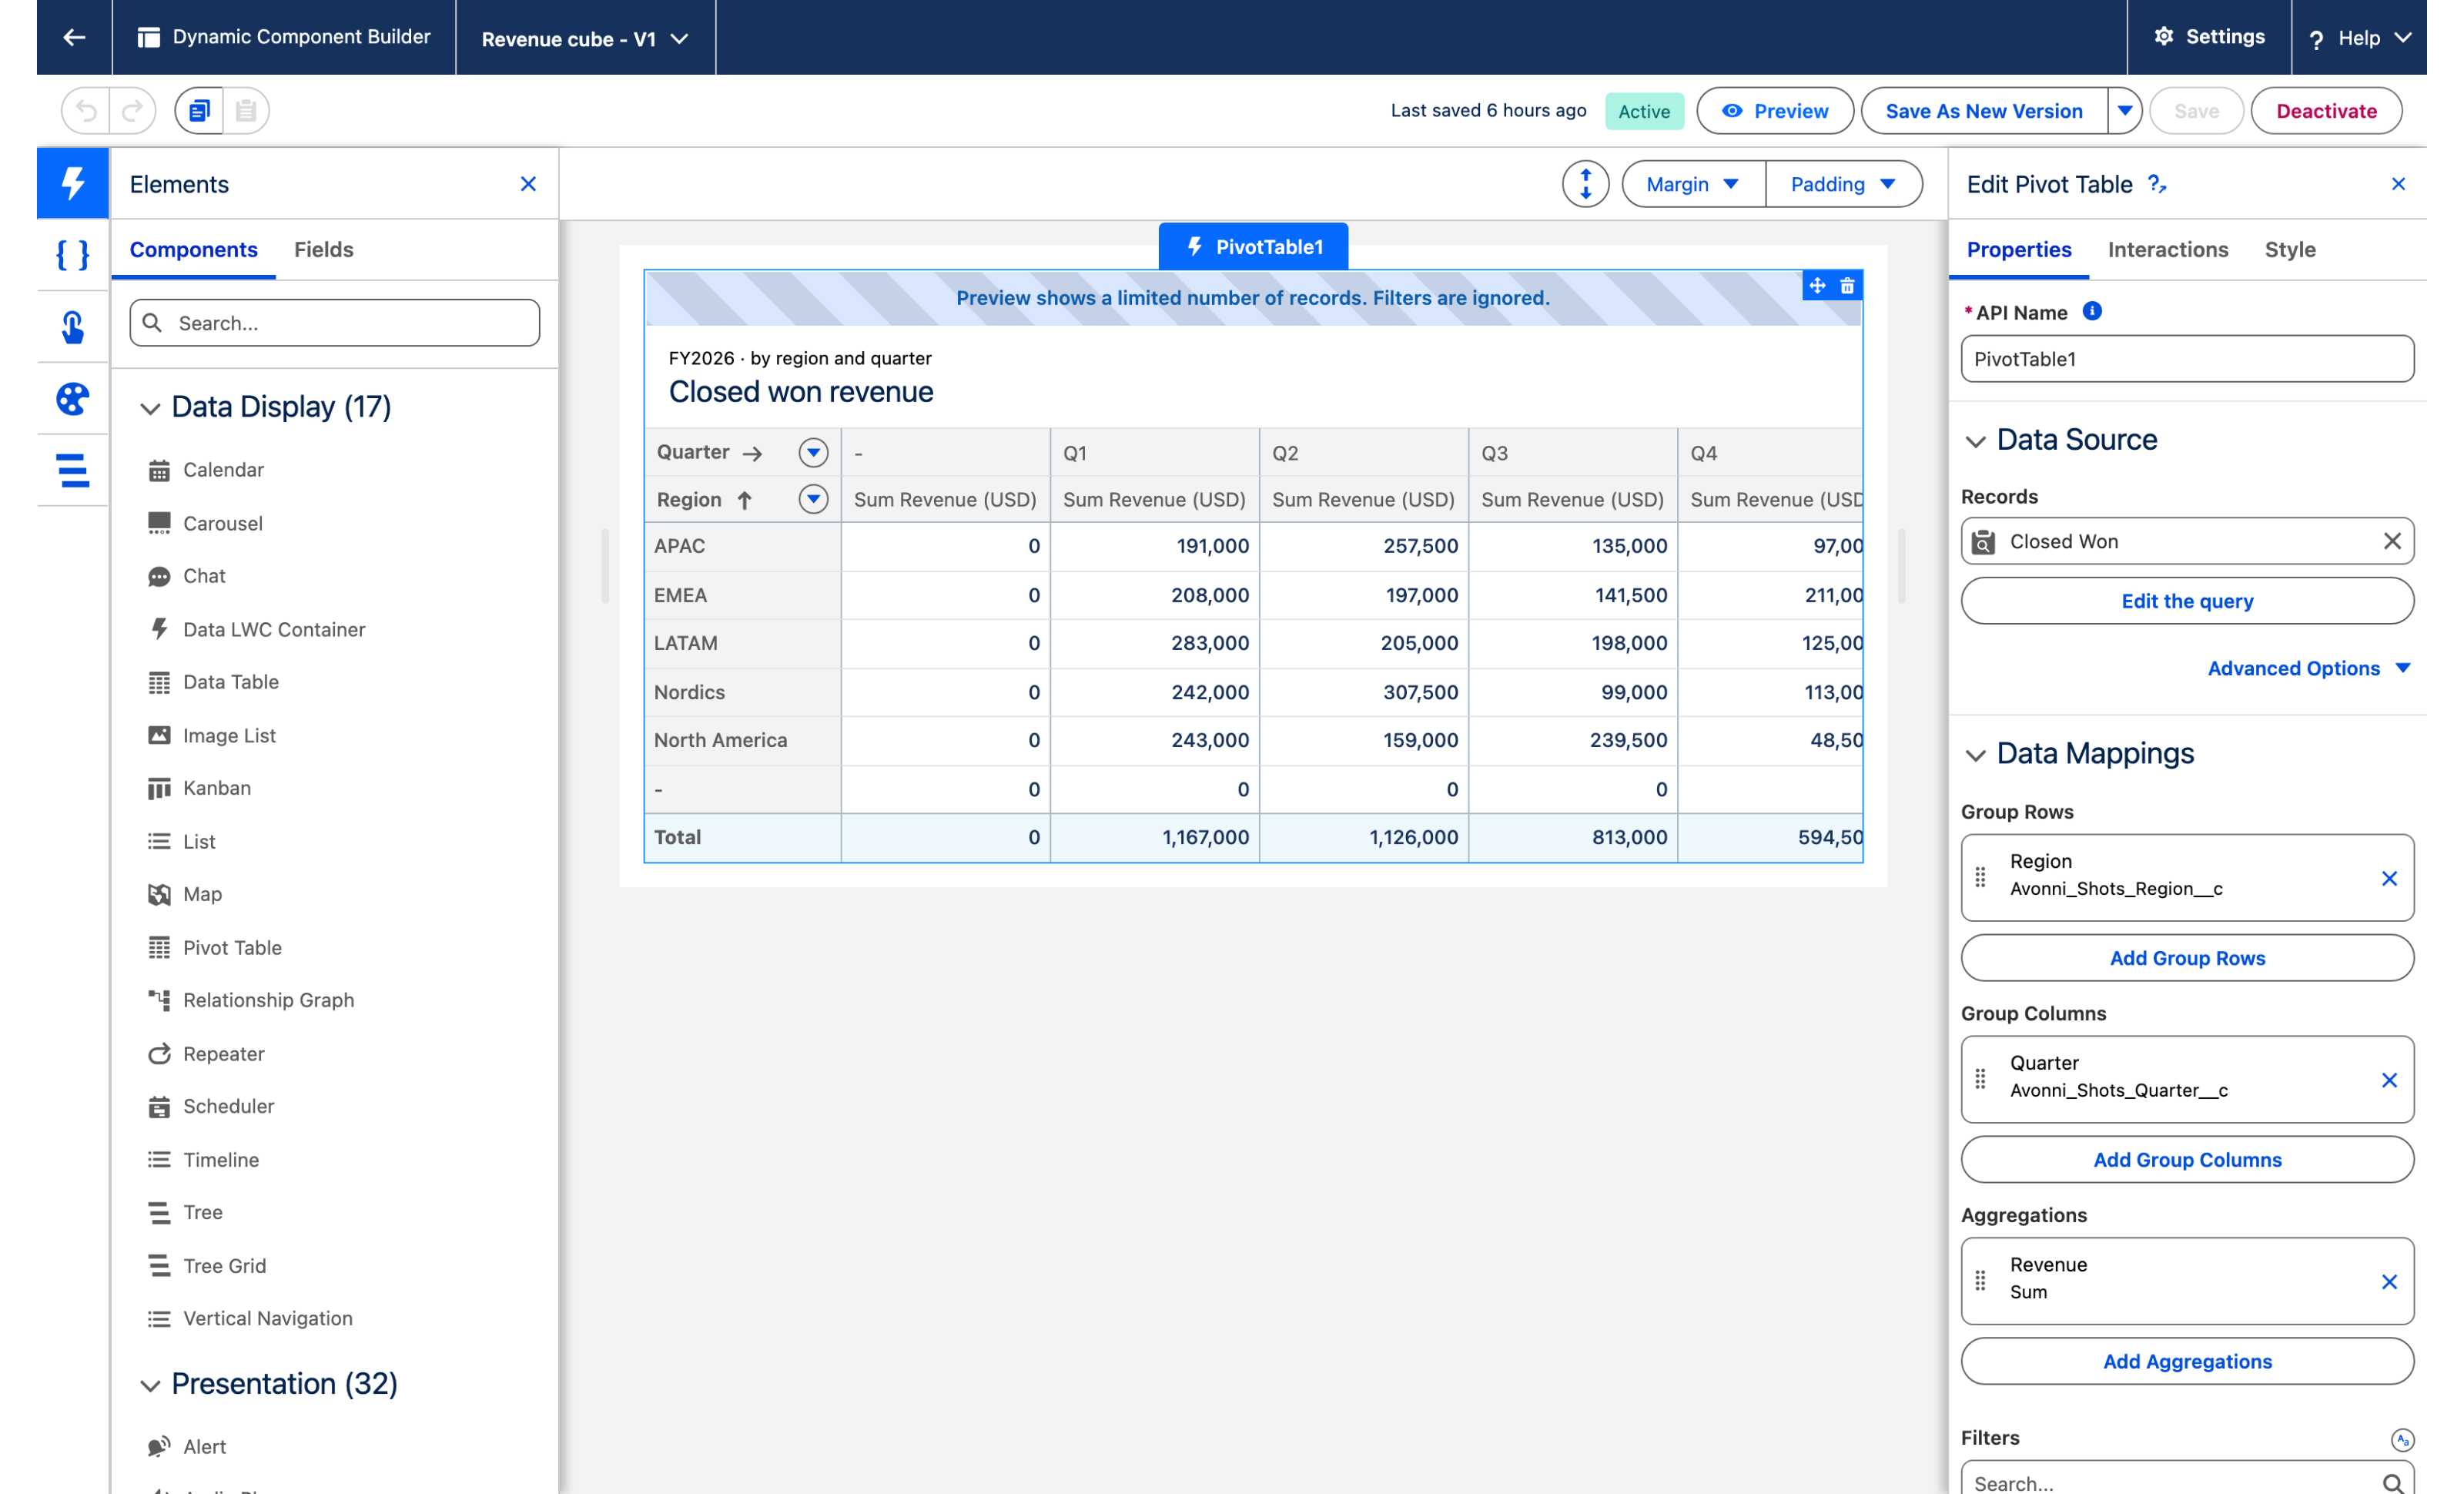The height and width of the screenshot is (1494, 2464).
Task: Open the palette styles sidebar icon
Action: click(x=73, y=399)
